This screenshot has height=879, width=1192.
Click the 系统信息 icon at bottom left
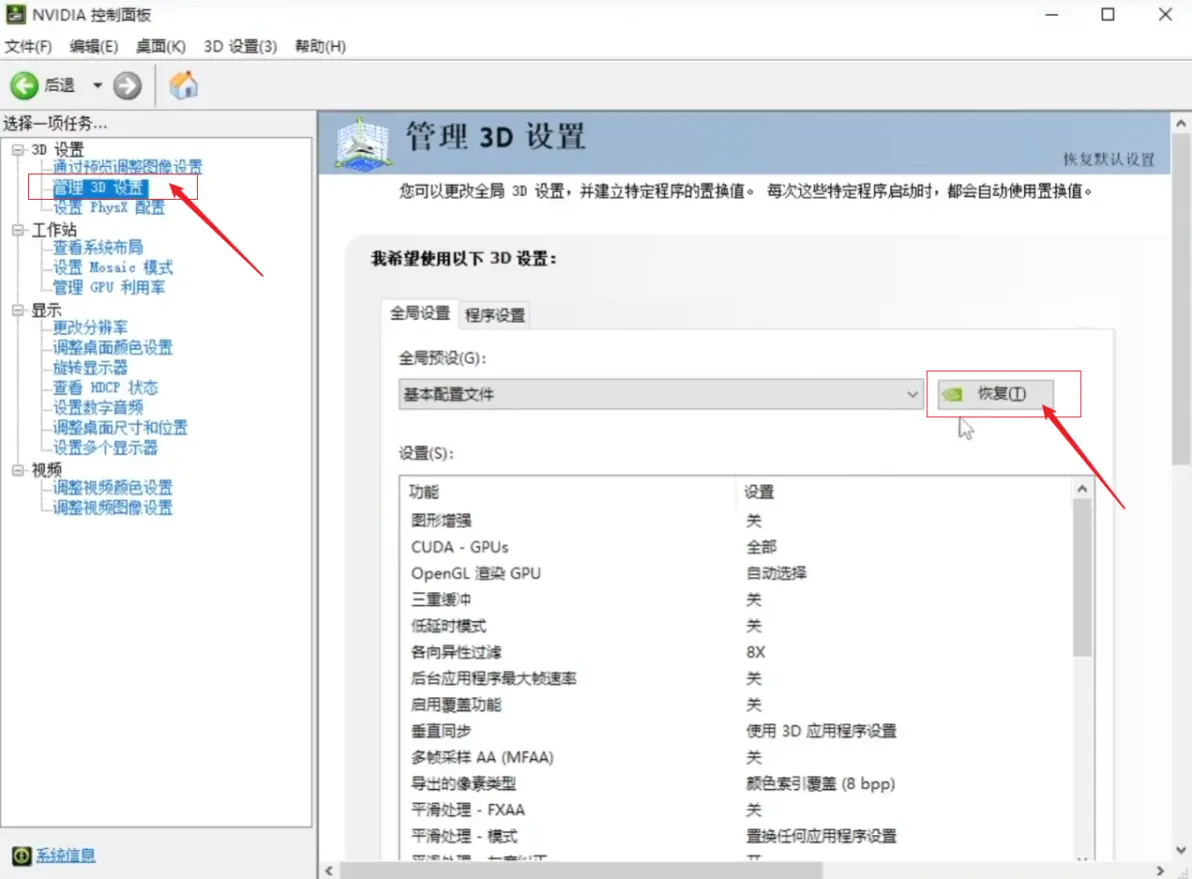click(x=21, y=855)
